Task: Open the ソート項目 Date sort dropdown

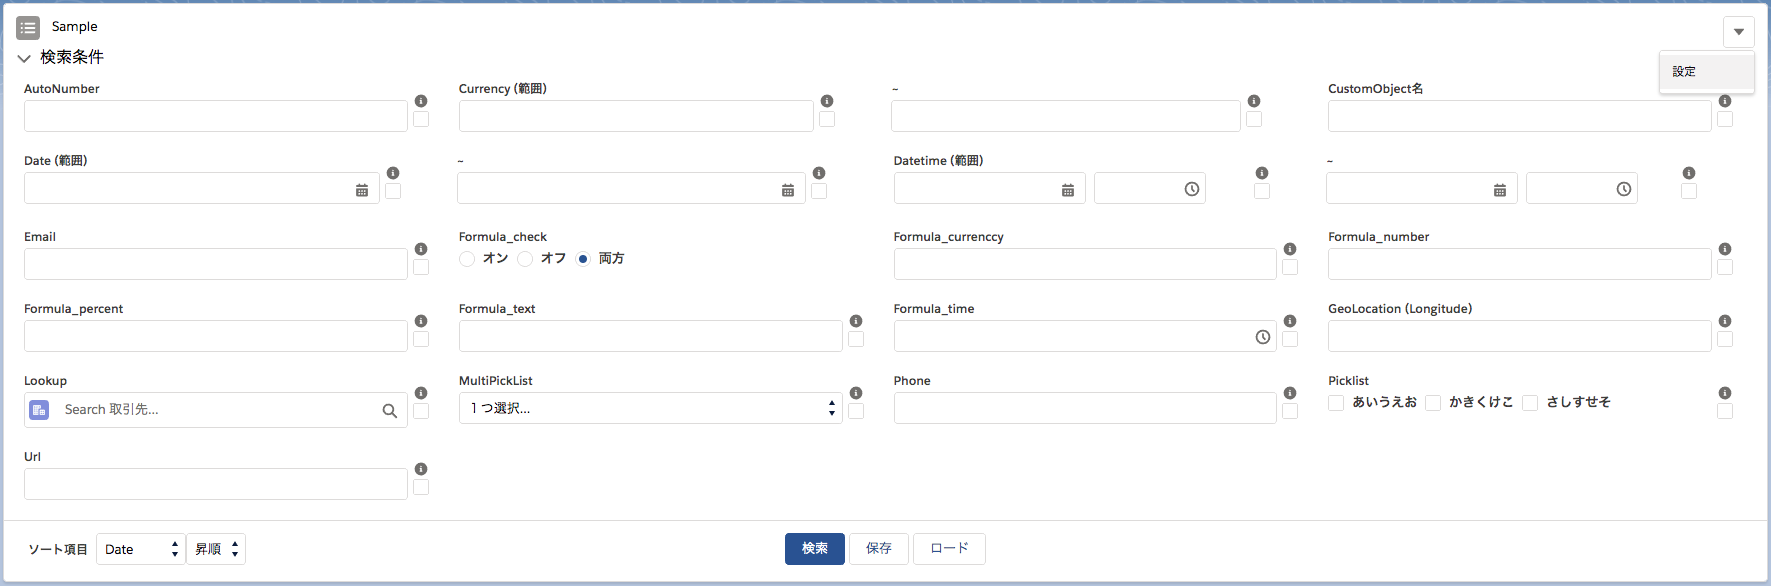Action: pyautogui.click(x=141, y=549)
